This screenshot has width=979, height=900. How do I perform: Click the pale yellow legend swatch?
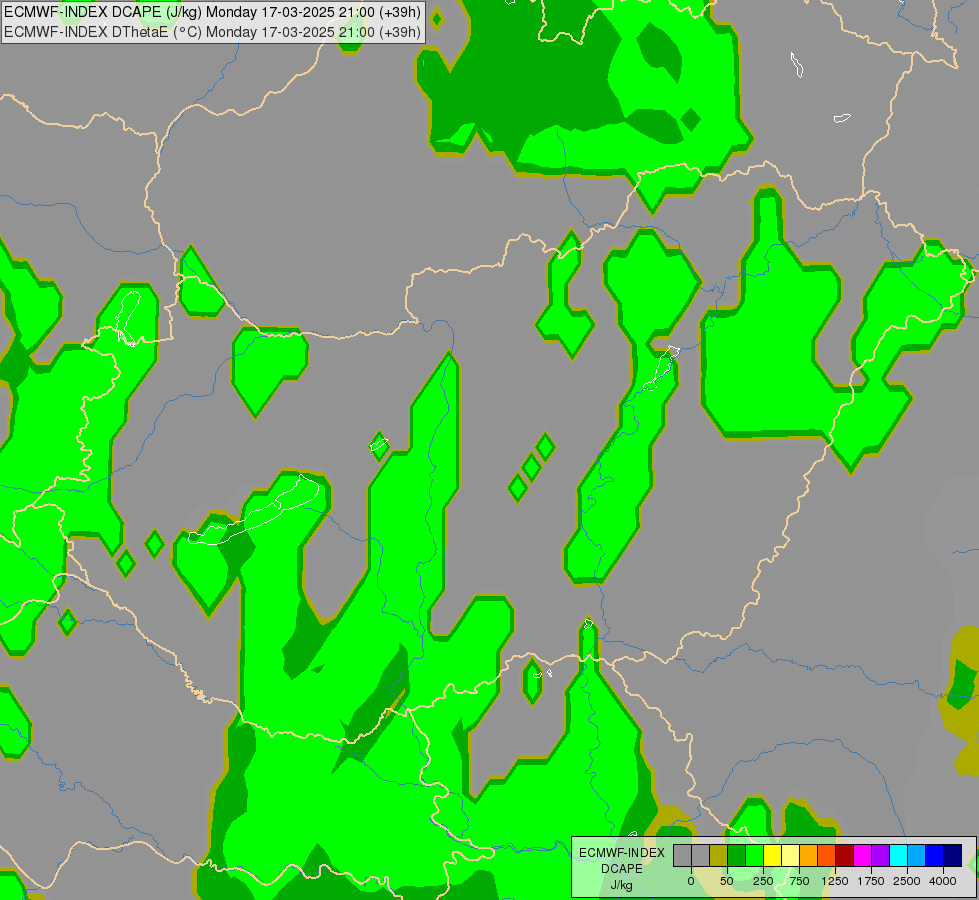(x=790, y=855)
